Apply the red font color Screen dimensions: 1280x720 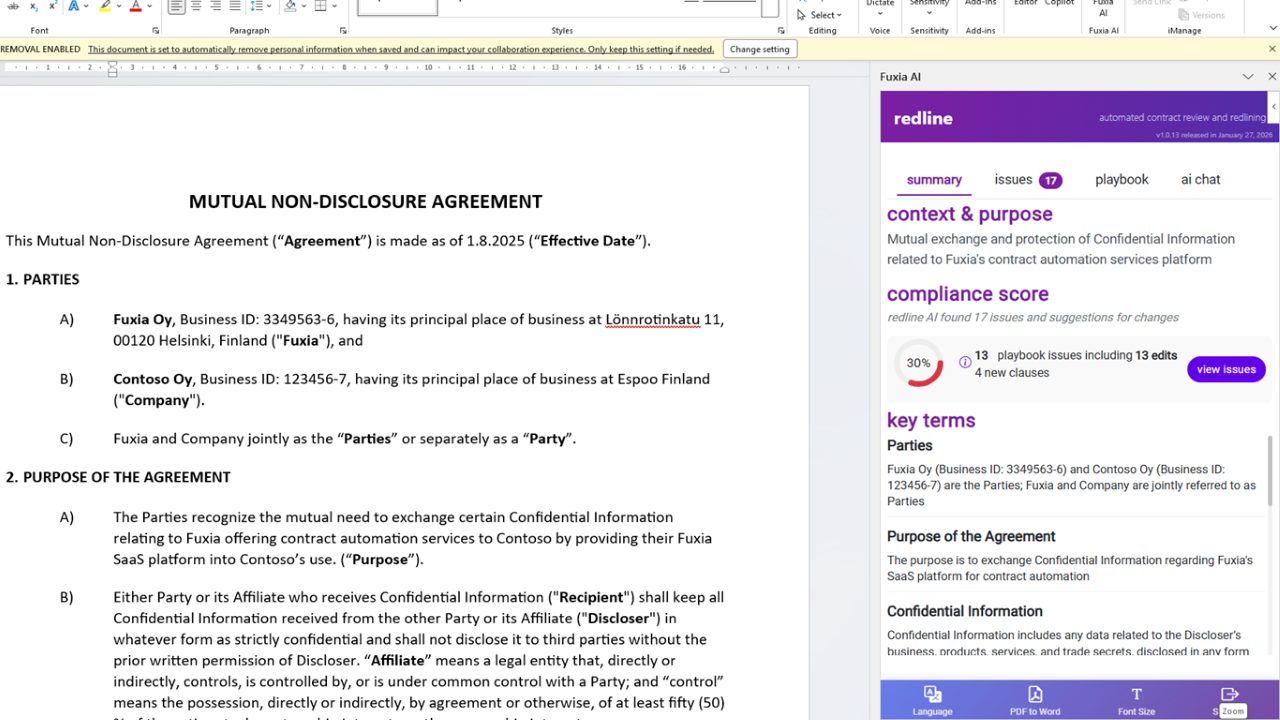[x=136, y=6]
